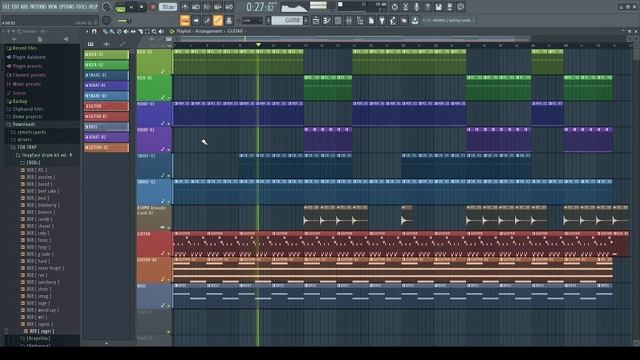
Task: Open the ADD menu
Action: pyautogui.click(x=24, y=7)
